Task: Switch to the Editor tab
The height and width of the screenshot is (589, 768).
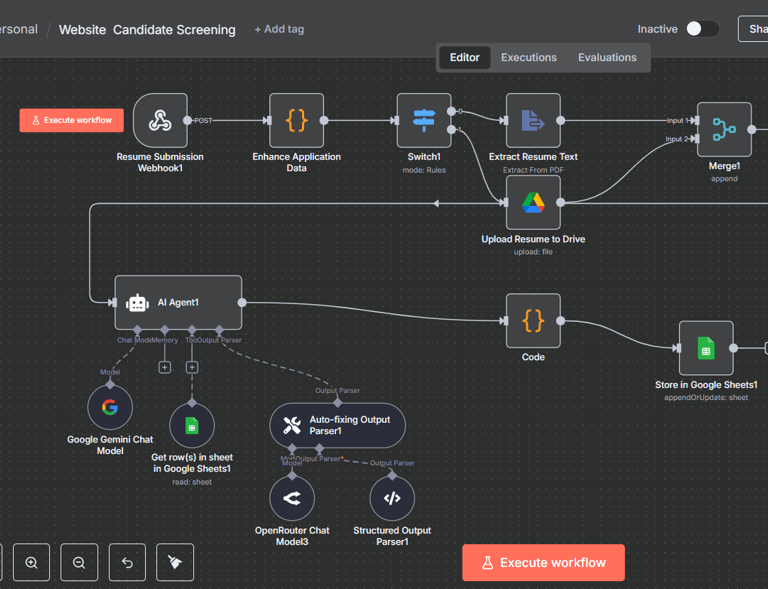Action: pyautogui.click(x=464, y=57)
